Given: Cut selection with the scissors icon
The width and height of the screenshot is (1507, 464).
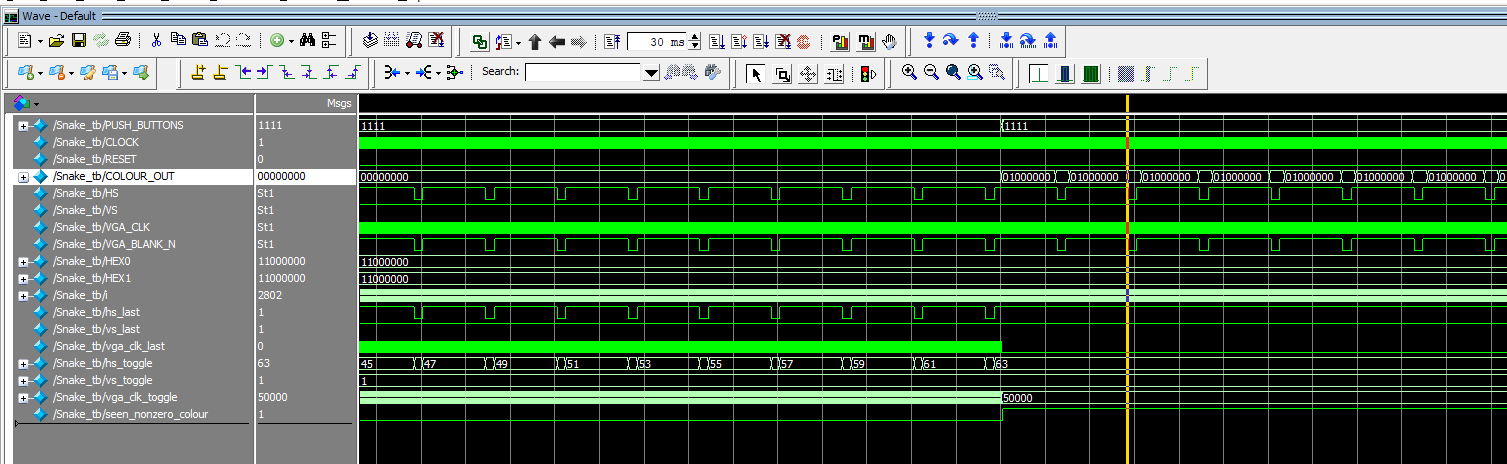Looking at the screenshot, I should pos(156,41).
